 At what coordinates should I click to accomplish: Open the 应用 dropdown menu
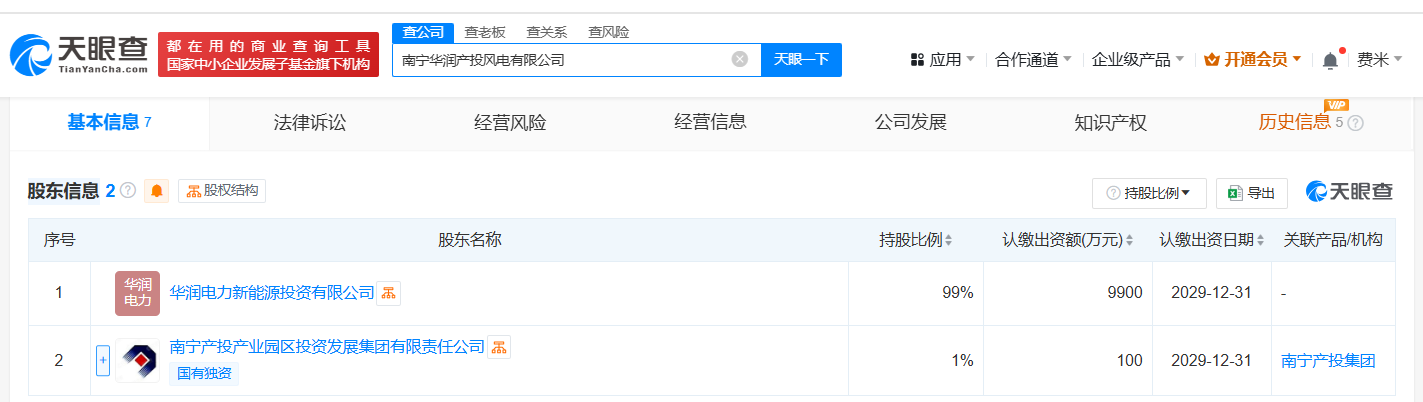tap(942, 60)
